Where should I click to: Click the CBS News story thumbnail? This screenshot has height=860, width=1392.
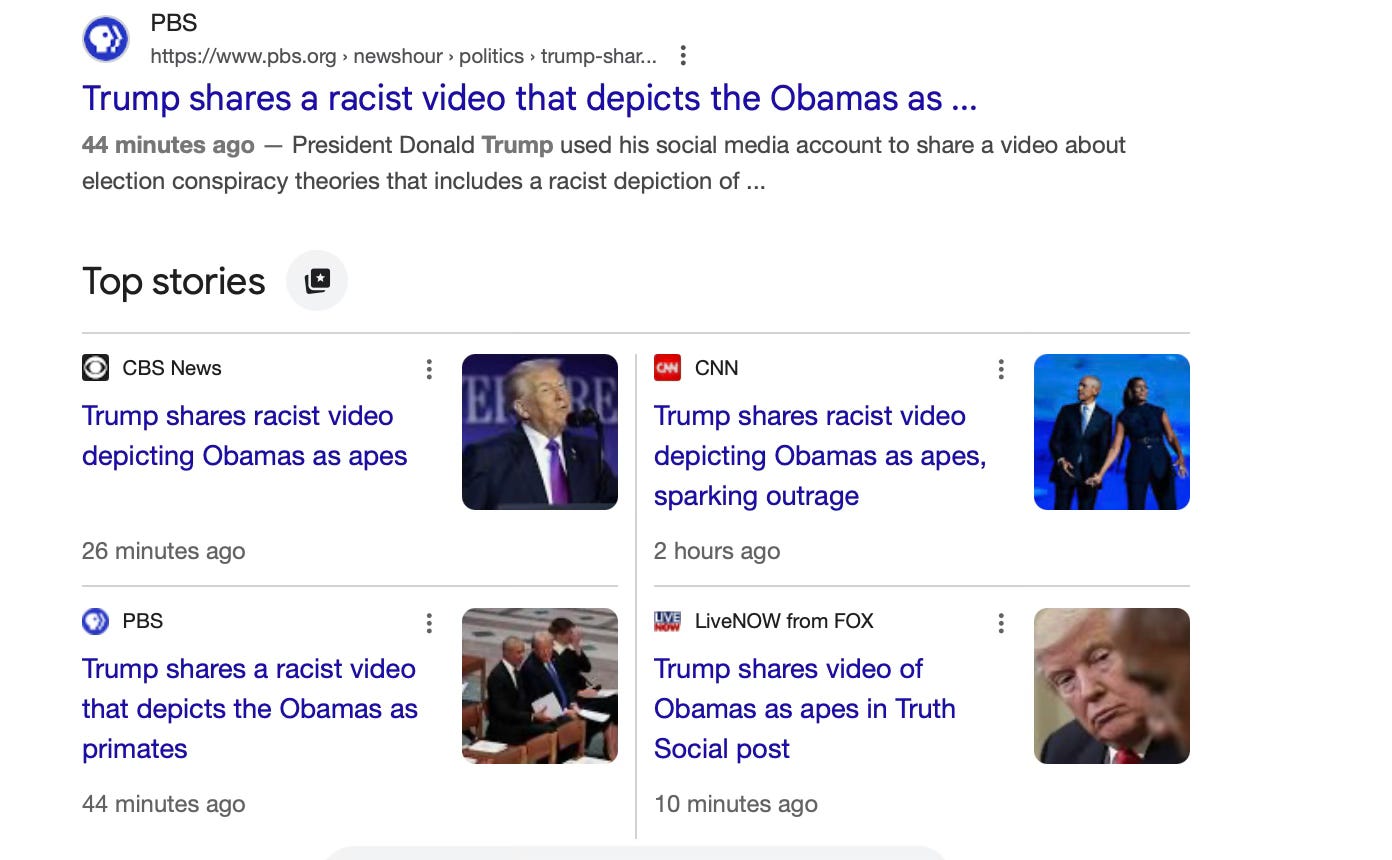540,432
